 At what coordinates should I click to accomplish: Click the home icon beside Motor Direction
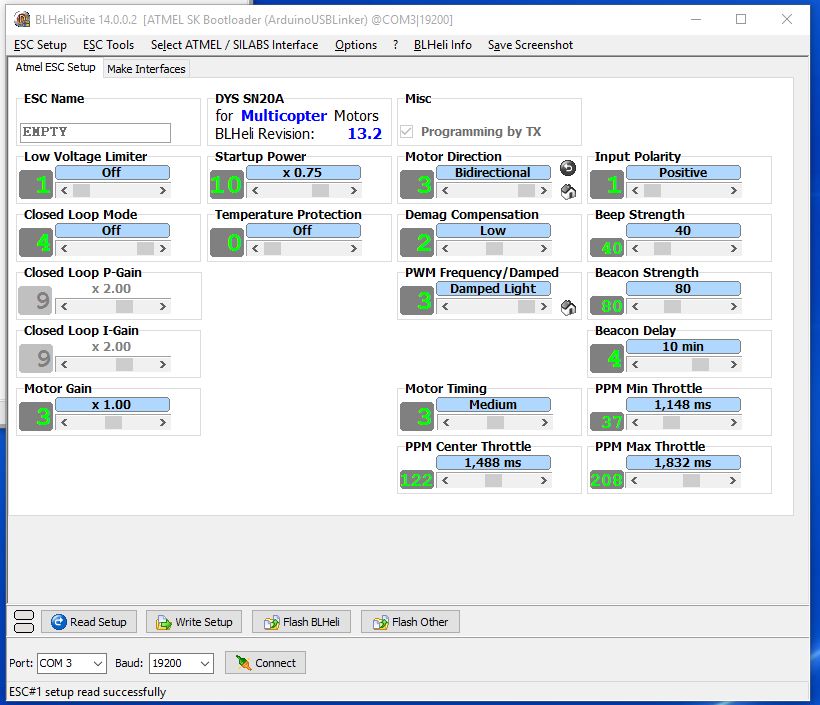[568, 192]
